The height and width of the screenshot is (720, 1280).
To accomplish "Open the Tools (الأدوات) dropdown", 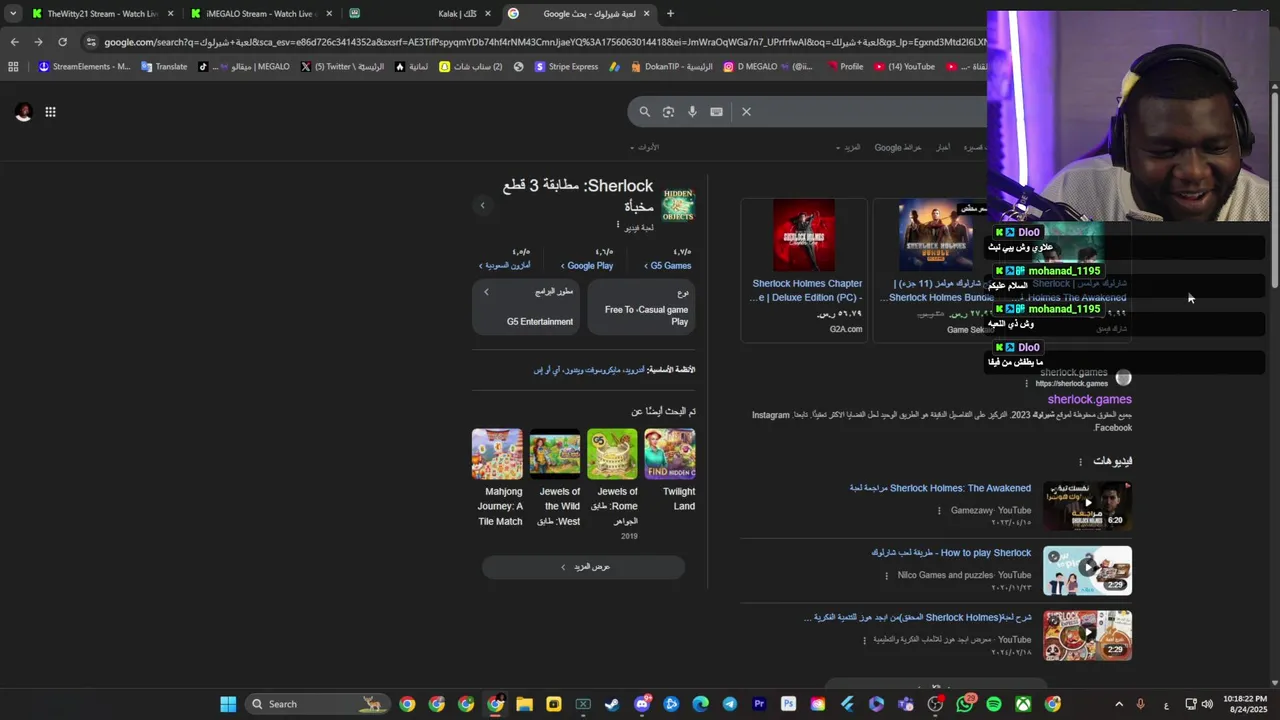I will pyautogui.click(x=645, y=147).
